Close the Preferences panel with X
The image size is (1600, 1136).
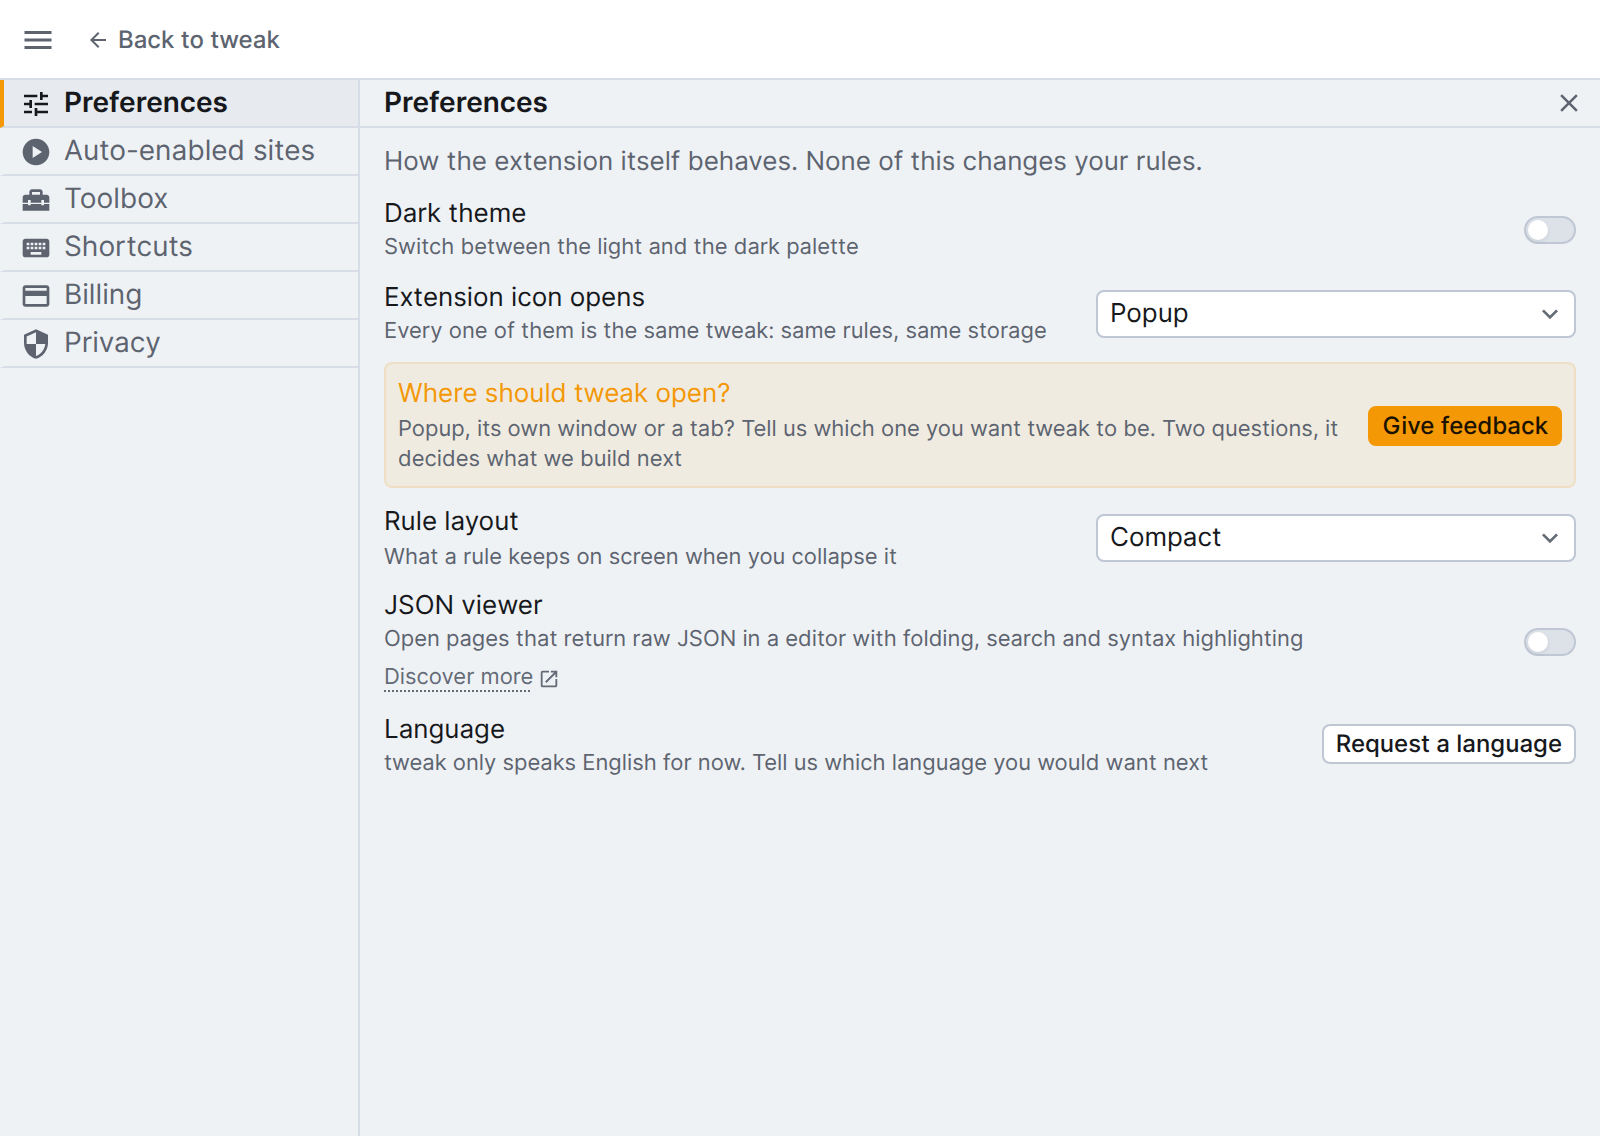(x=1569, y=103)
